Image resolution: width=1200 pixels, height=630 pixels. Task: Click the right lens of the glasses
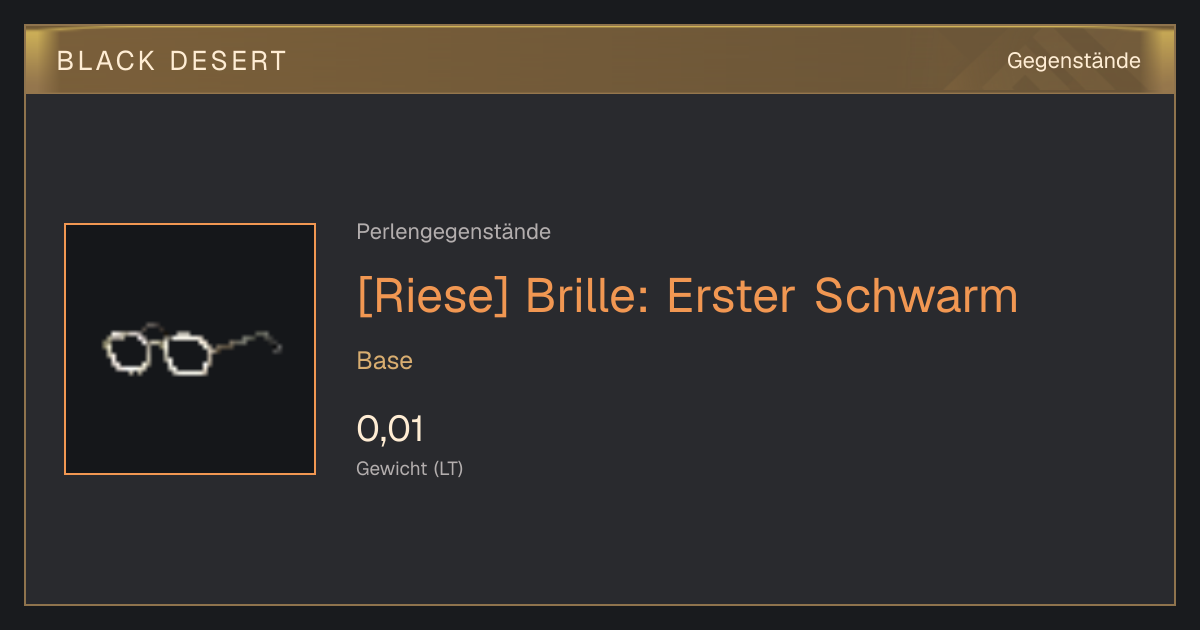187,354
